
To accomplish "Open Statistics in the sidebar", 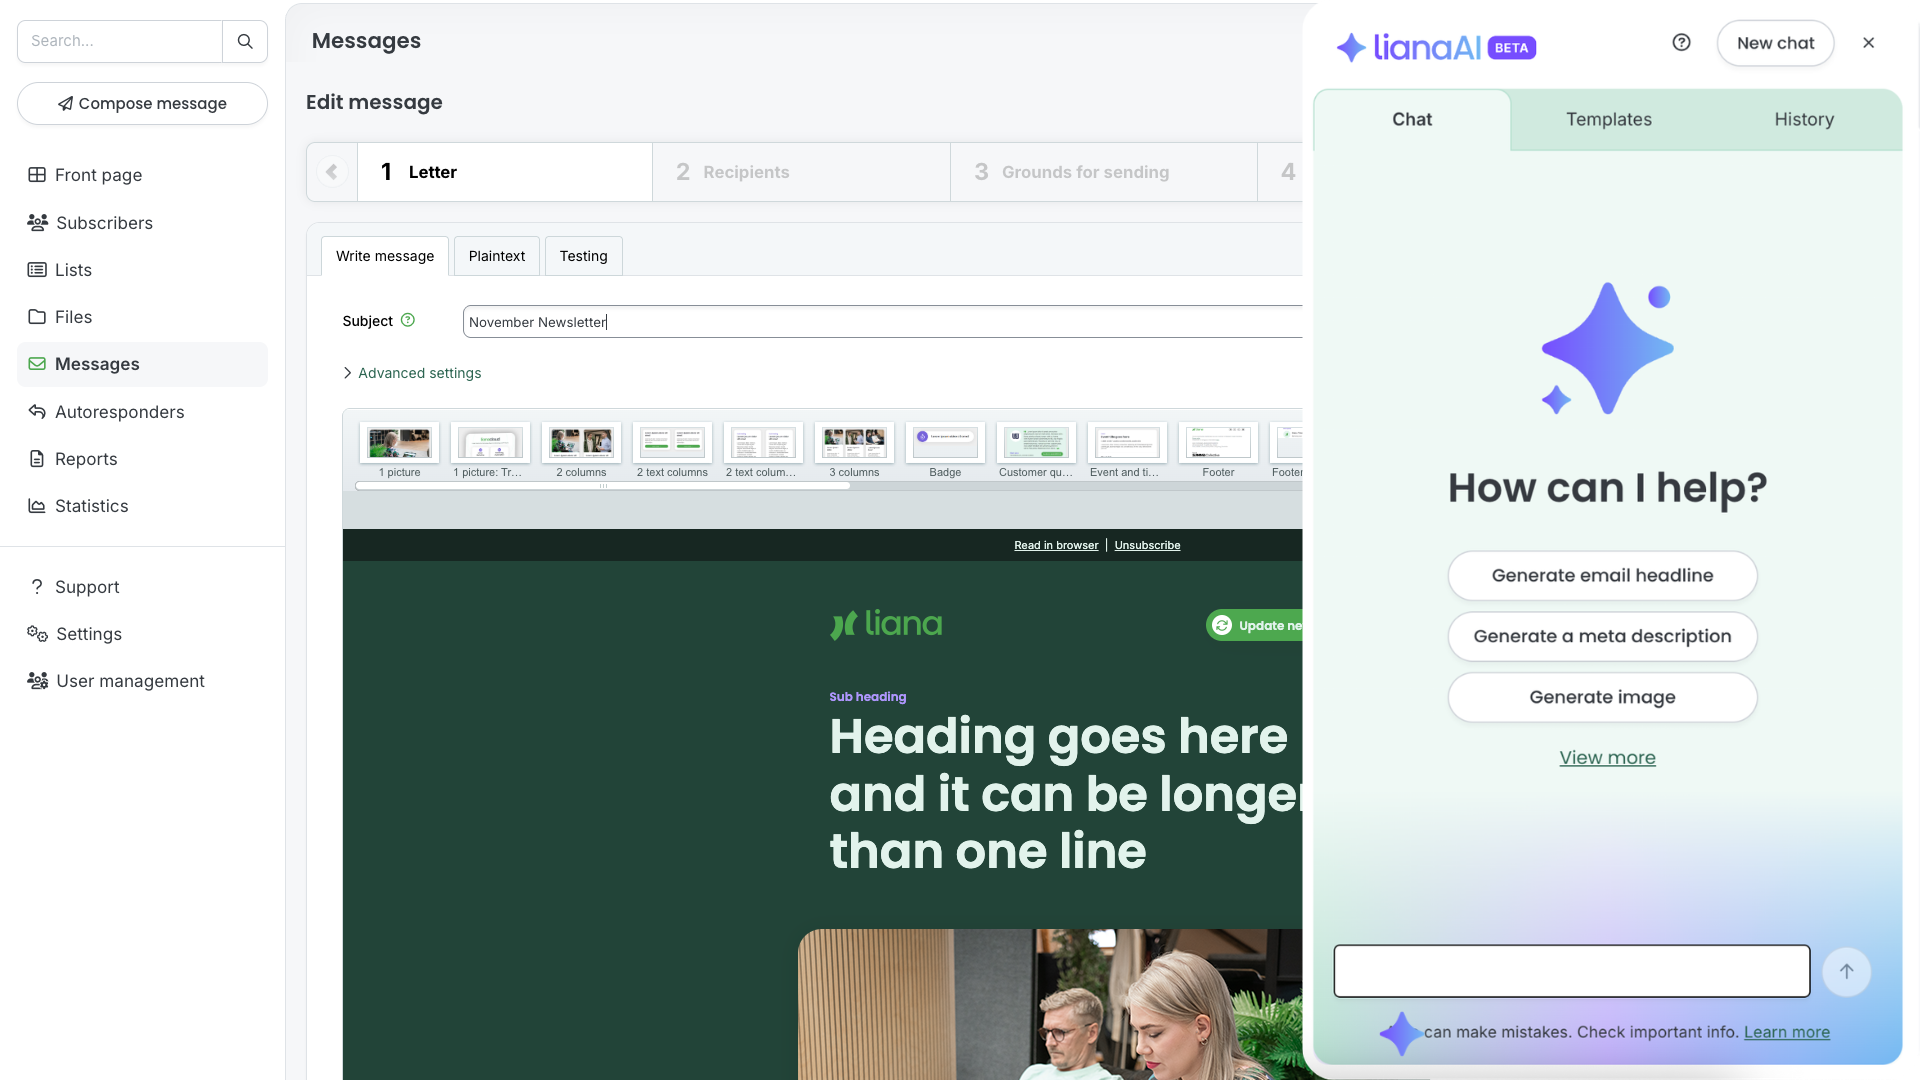I will [x=91, y=505].
